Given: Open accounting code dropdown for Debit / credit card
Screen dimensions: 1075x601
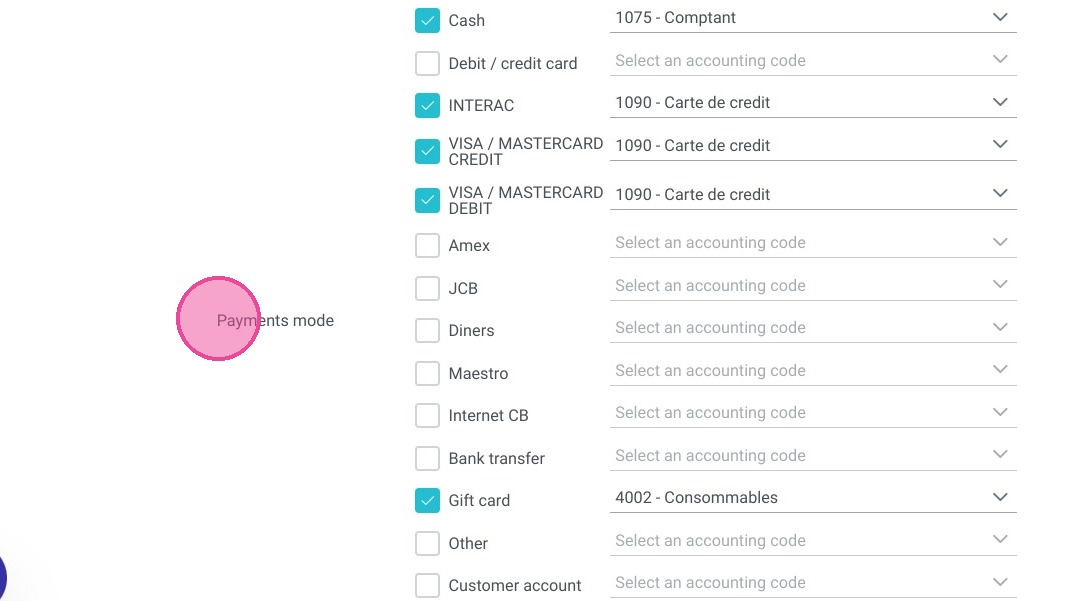Looking at the screenshot, I should 813,60.
